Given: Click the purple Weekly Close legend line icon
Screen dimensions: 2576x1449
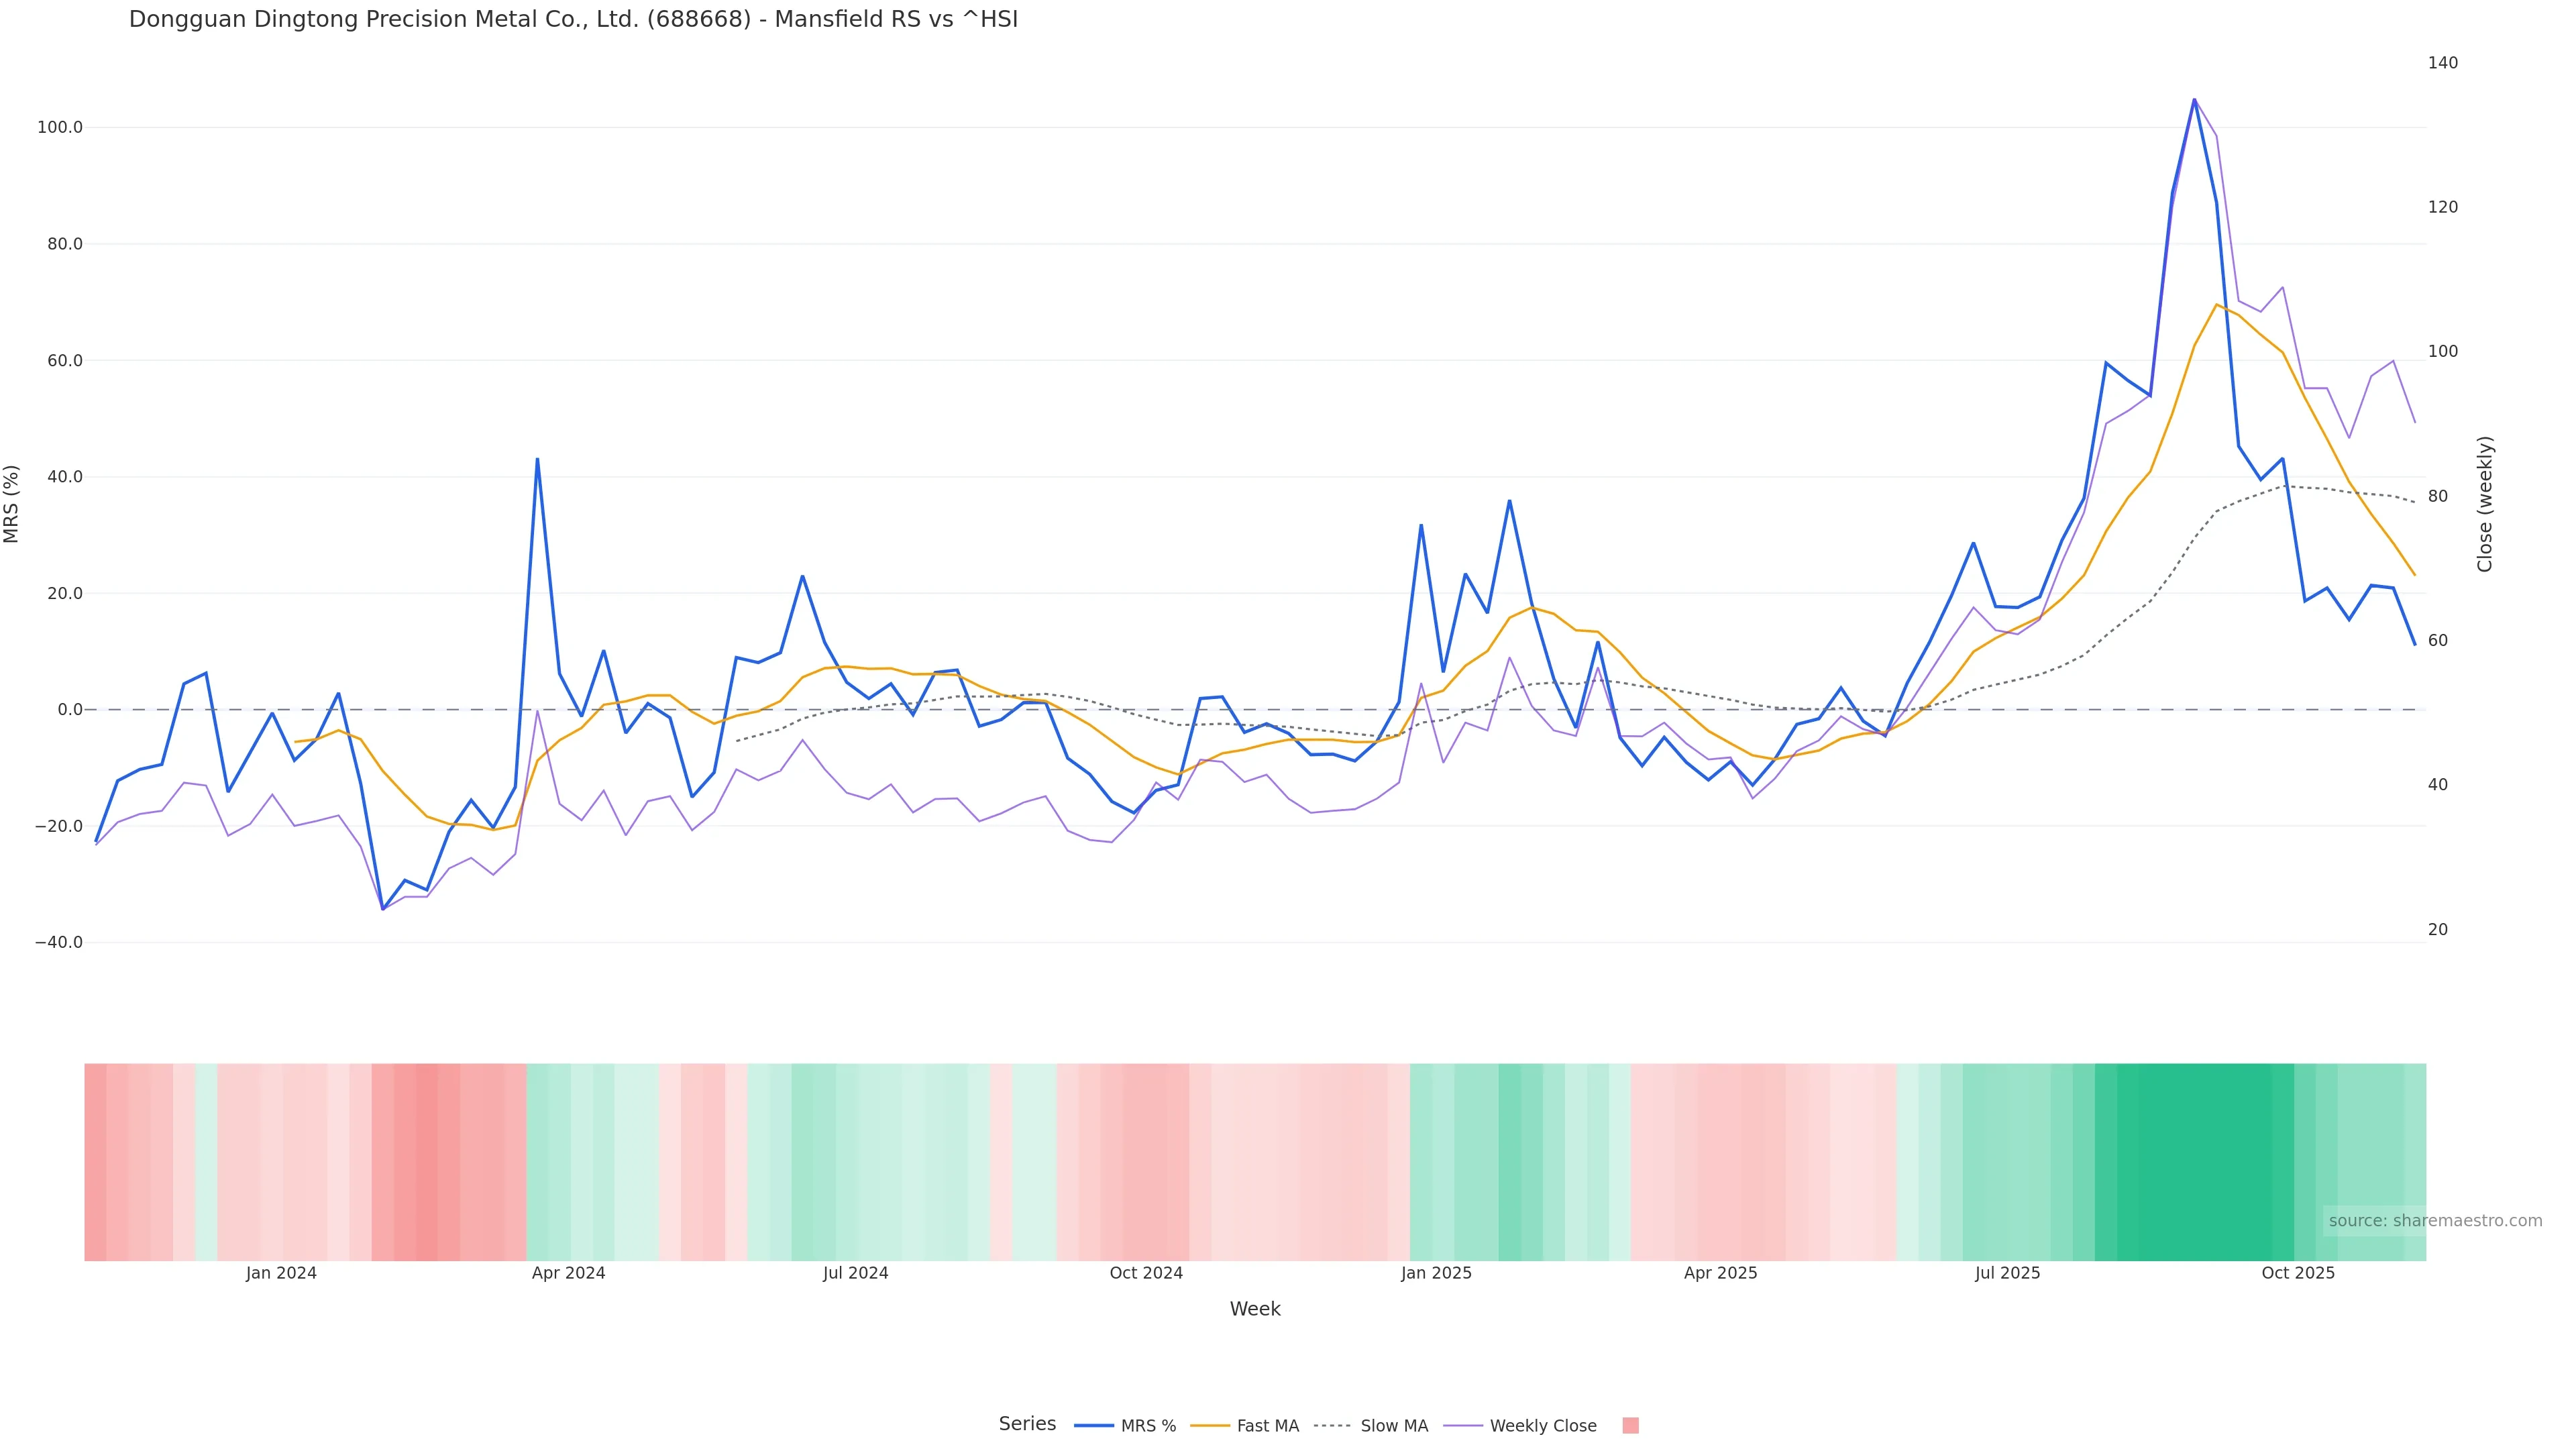Looking at the screenshot, I should click(1463, 1426).
